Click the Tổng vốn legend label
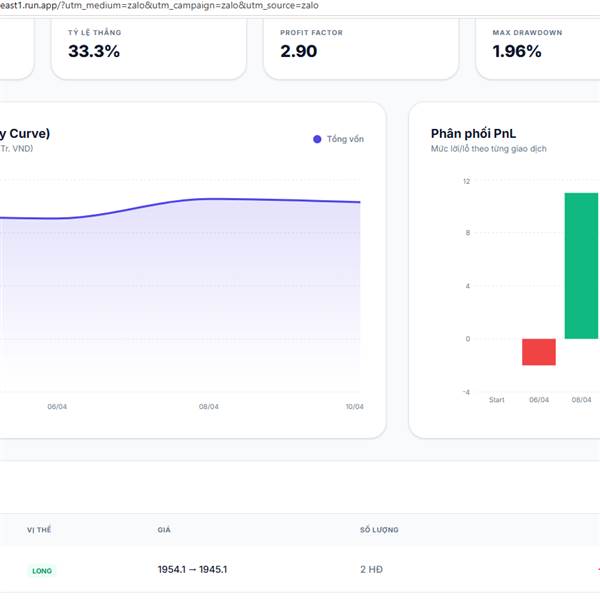Viewport: 600px width, 600px height. click(345, 139)
